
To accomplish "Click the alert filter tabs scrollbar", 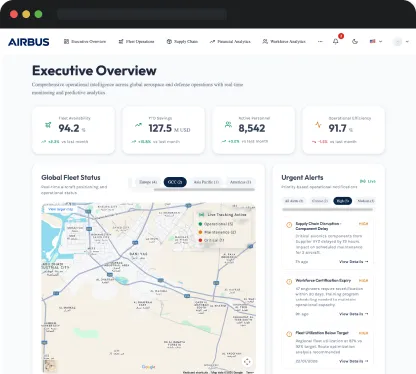I will pyautogui.click(x=327, y=209).
